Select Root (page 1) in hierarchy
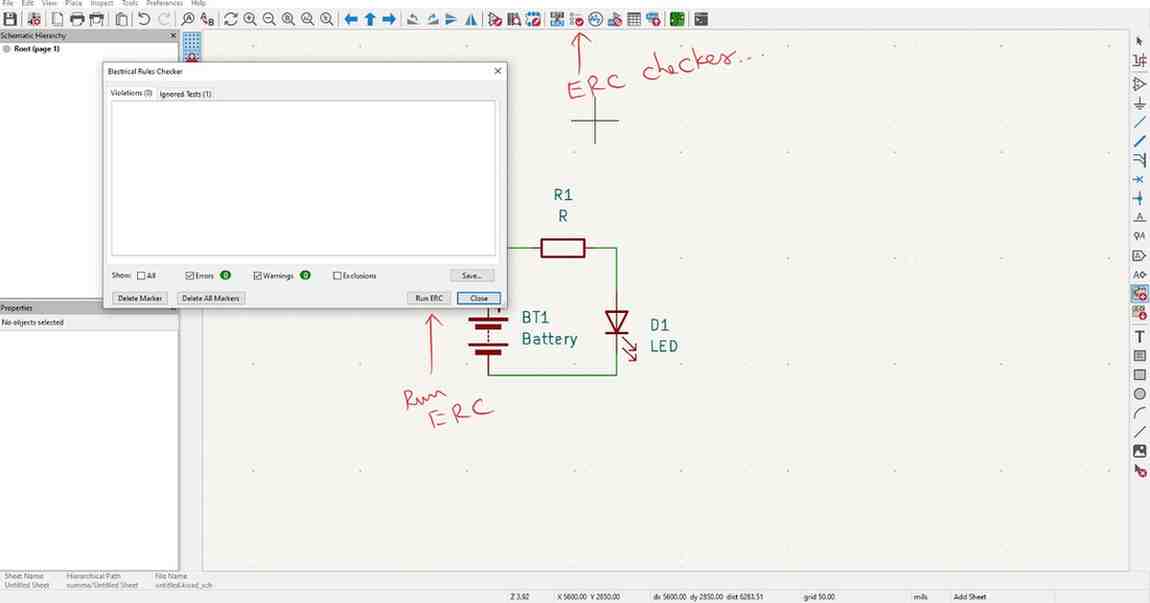Screen dimensions: 1150x603 click(37, 49)
